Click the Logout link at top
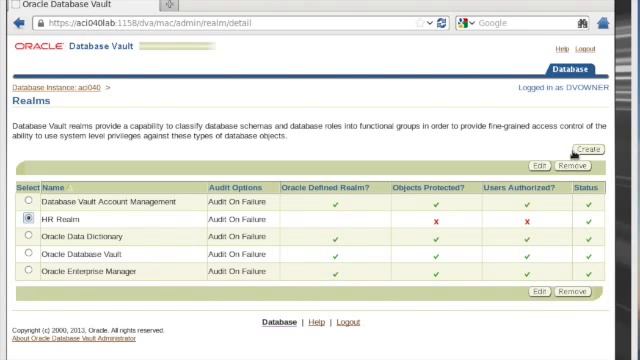This screenshot has height=360, width=640. click(x=585, y=49)
